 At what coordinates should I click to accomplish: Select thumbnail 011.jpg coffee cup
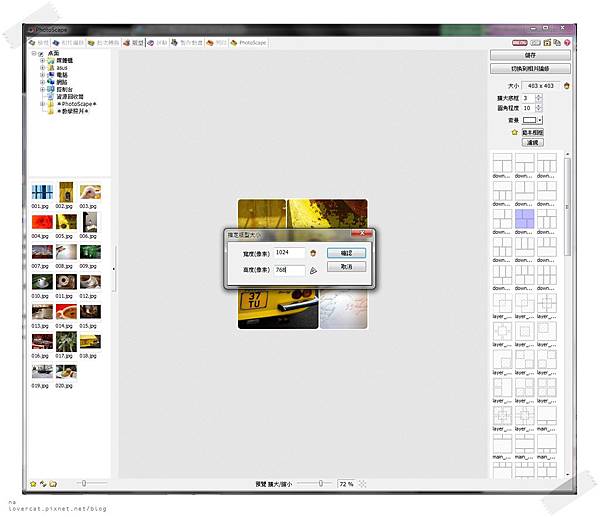[x=66, y=282]
